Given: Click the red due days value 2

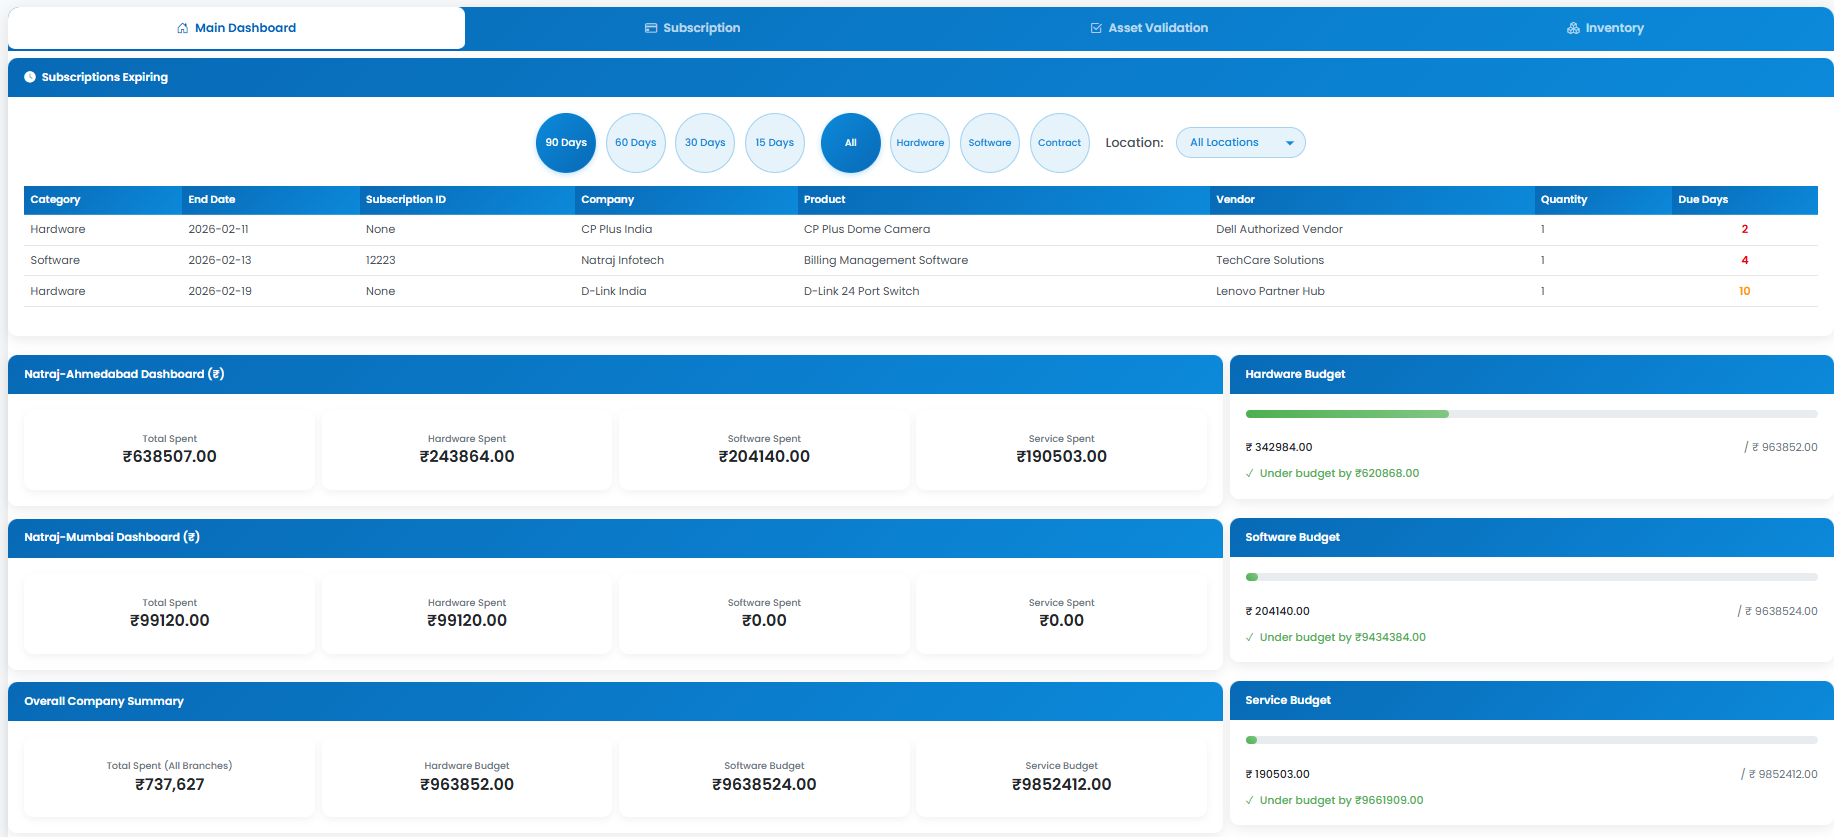Looking at the screenshot, I should [x=1745, y=230].
